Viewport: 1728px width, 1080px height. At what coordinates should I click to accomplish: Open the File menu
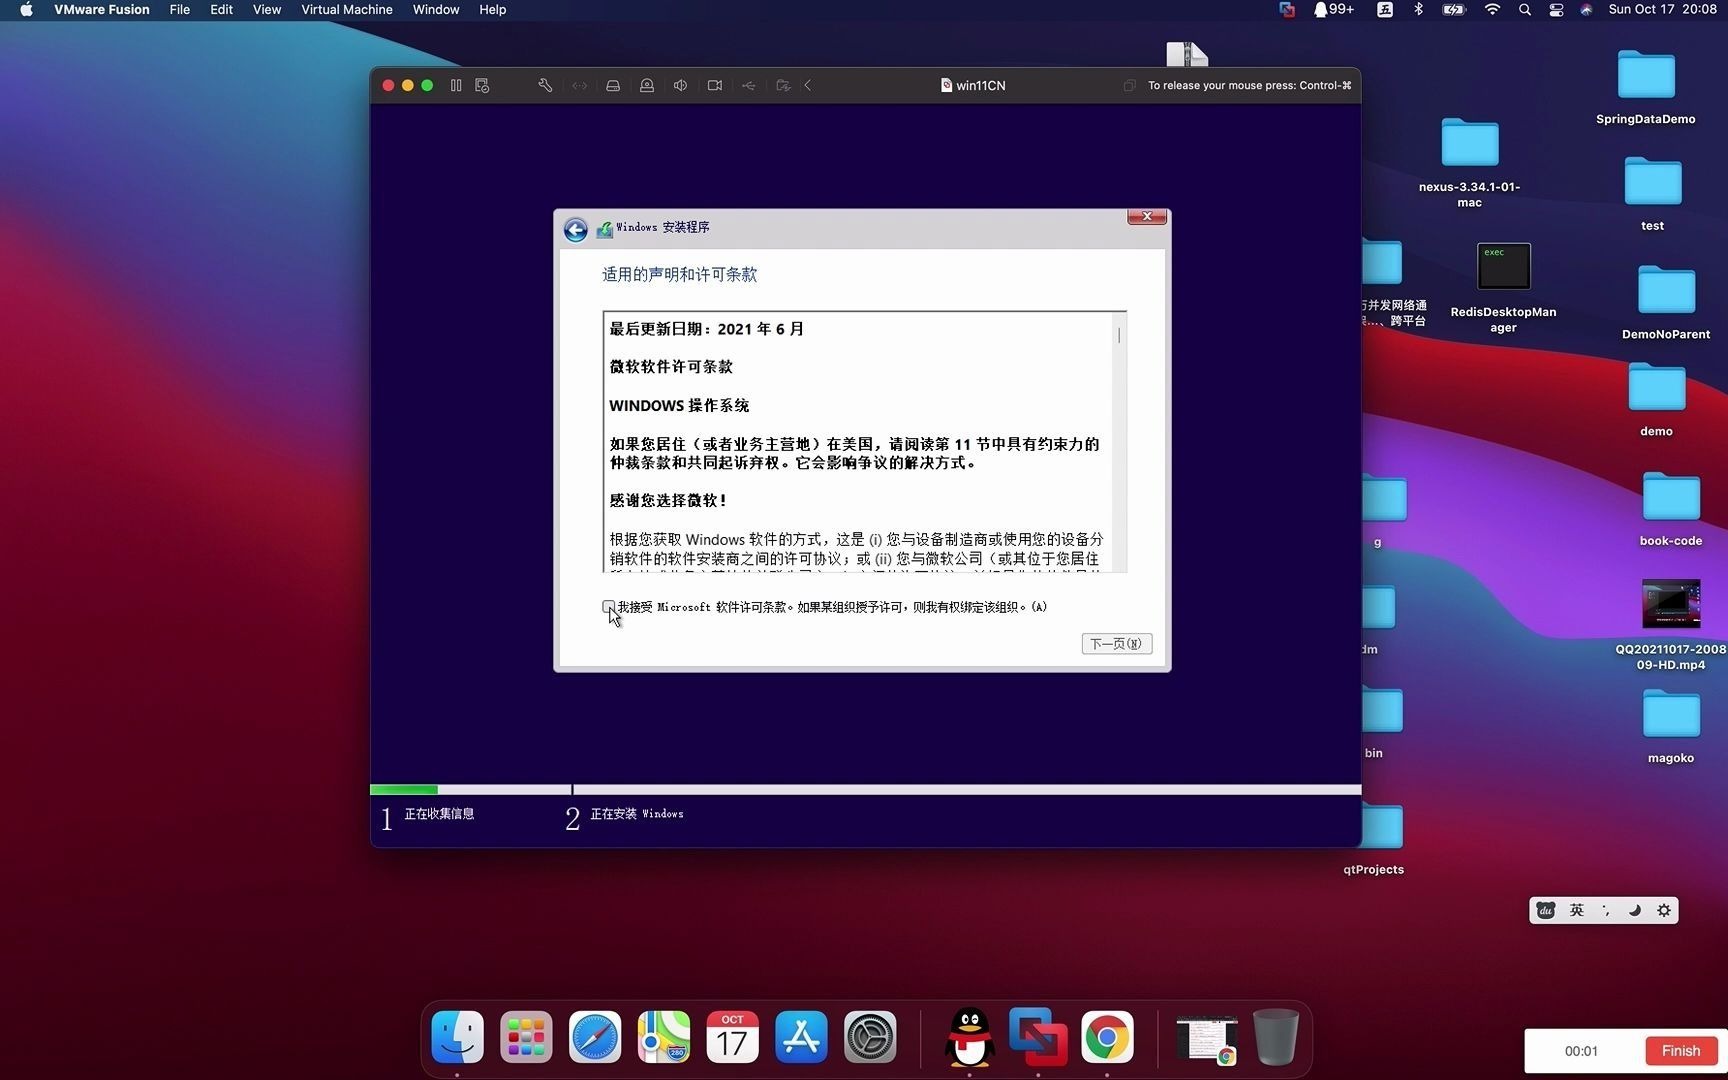coord(180,10)
